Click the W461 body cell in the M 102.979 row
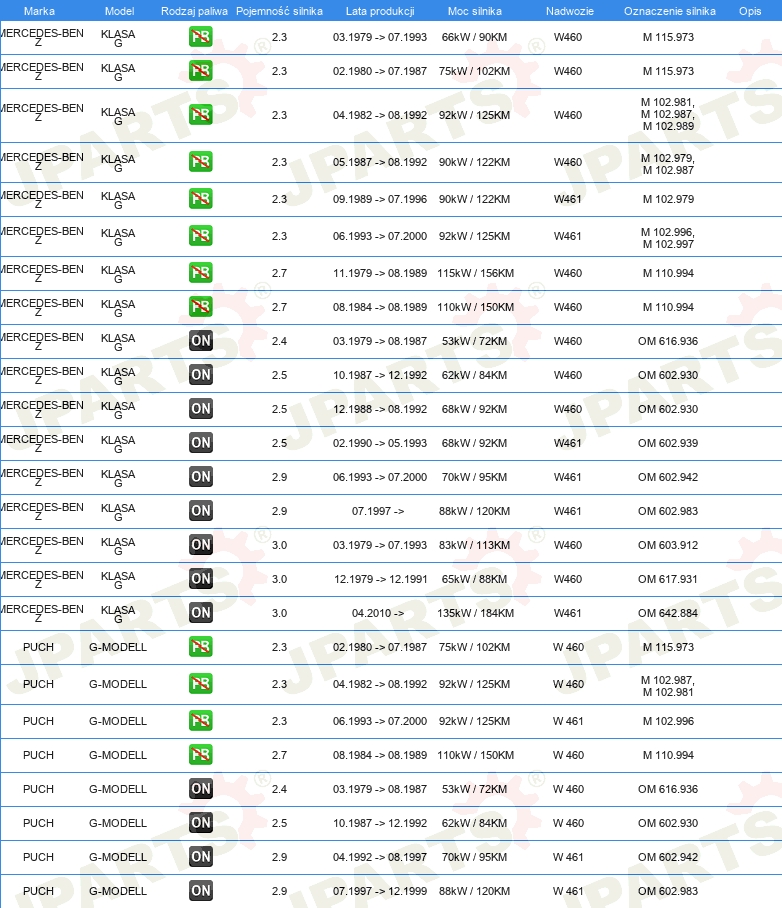This screenshot has height=908, width=782. click(x=567, y=199)
